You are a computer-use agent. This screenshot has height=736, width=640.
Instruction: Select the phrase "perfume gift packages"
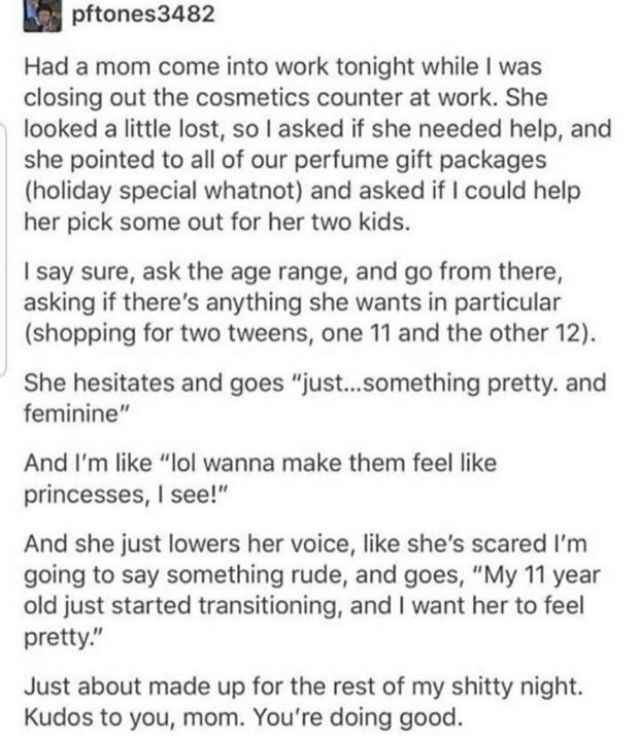click(420, 160)
